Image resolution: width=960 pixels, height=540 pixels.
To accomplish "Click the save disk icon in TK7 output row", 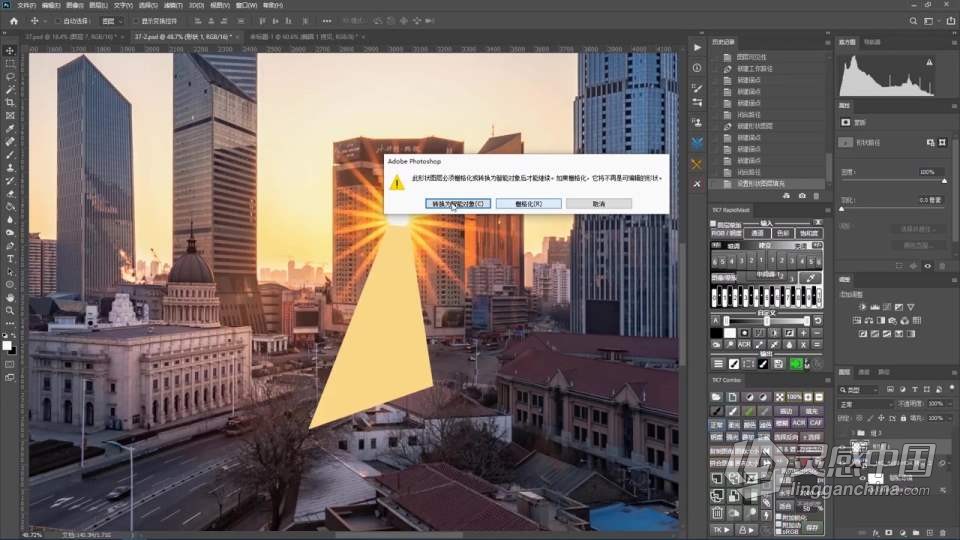I will 778,364.
